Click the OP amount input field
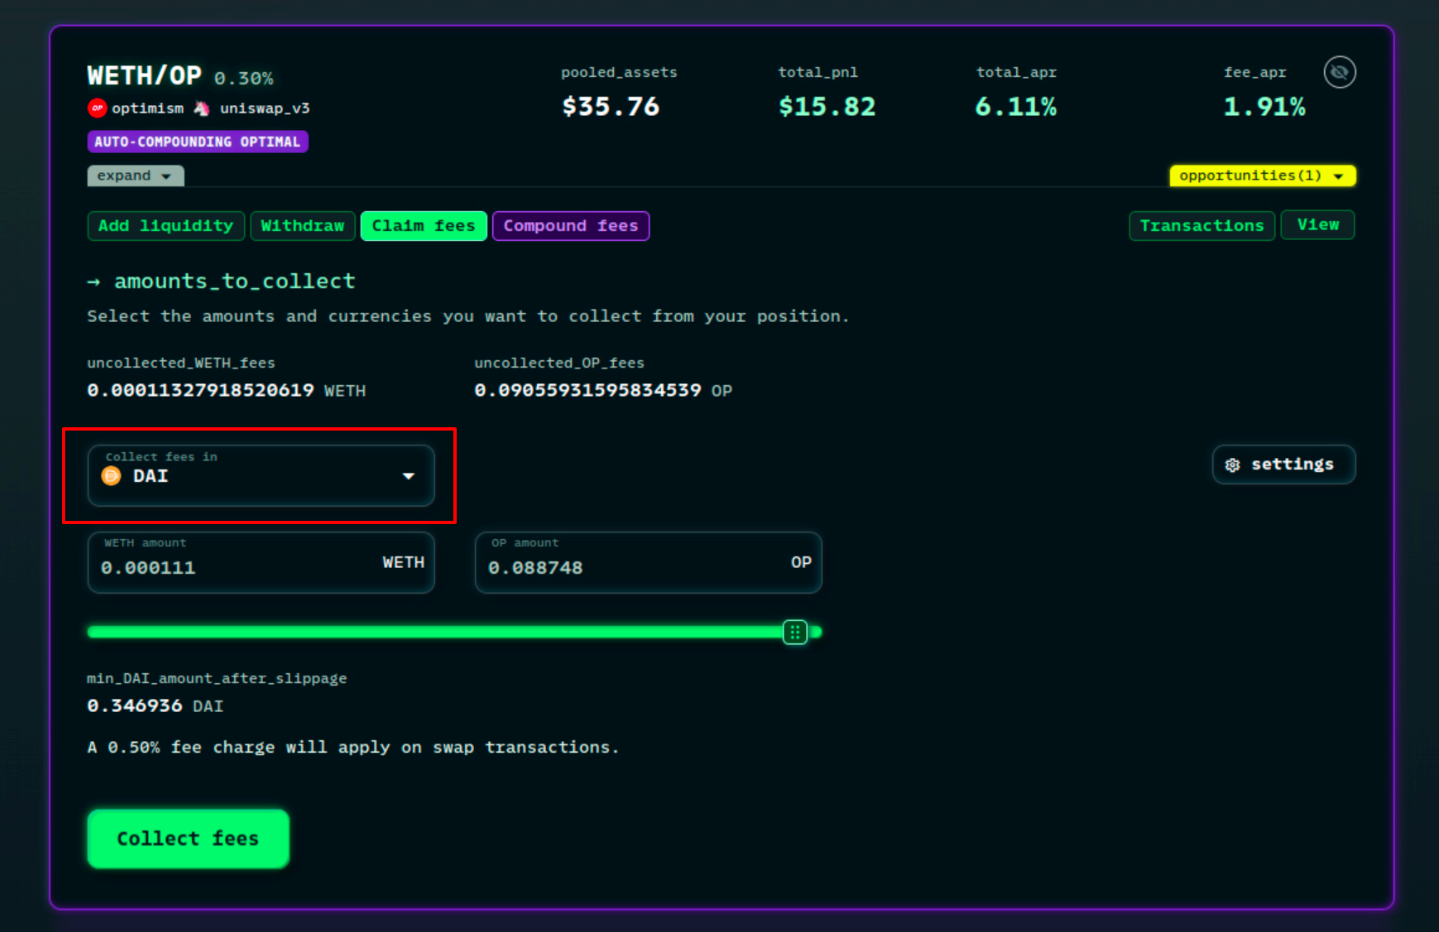This screenshot has height=932, width=1439. pyautogui.click(x=630, y=567)
